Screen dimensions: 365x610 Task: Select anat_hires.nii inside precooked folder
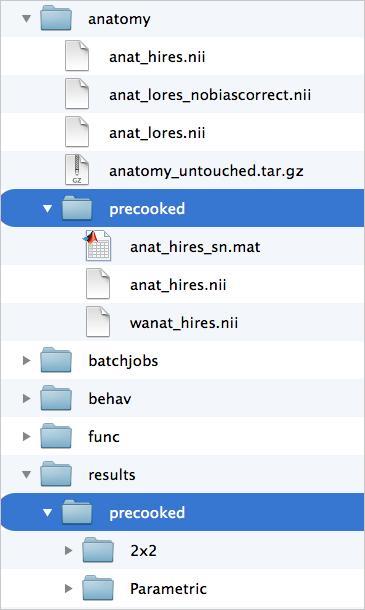pyautogui.click(x=182, y=284)
